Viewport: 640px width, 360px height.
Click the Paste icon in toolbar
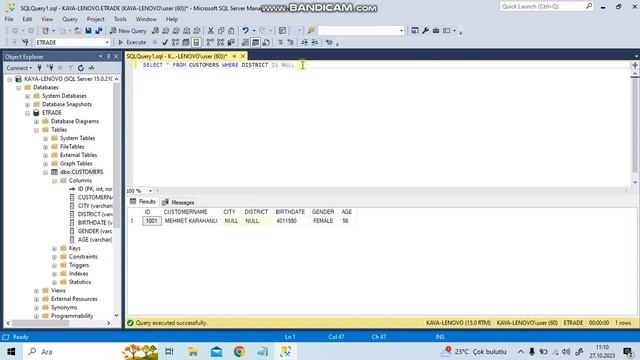(x=231, y=31)
